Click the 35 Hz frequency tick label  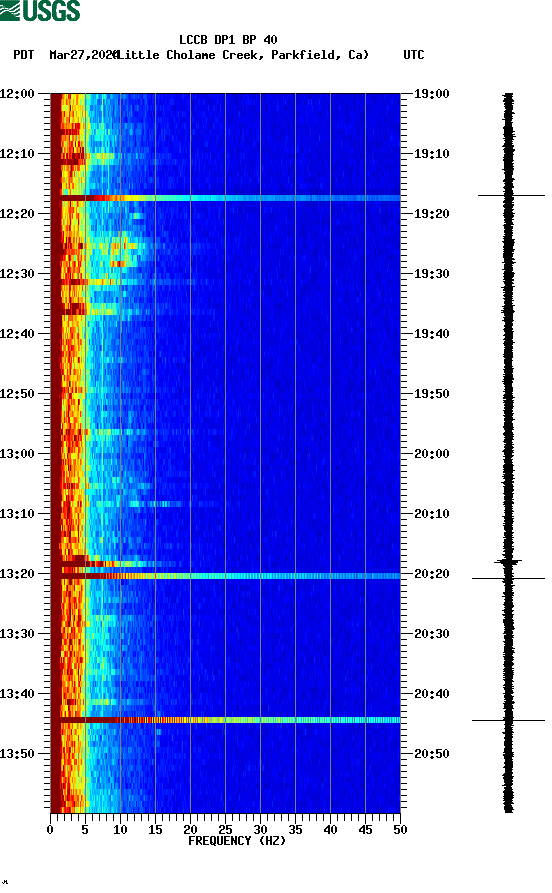coord(296,830)
